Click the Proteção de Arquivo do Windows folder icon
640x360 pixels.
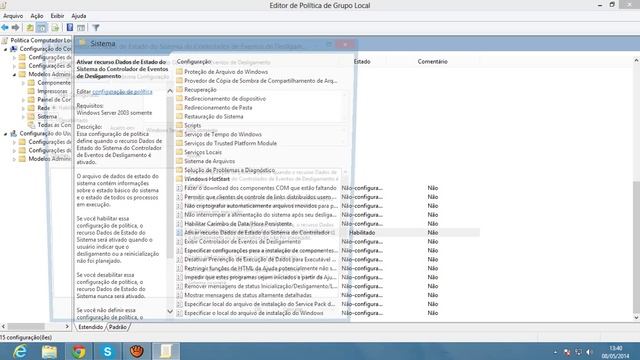tap(179, 71)
